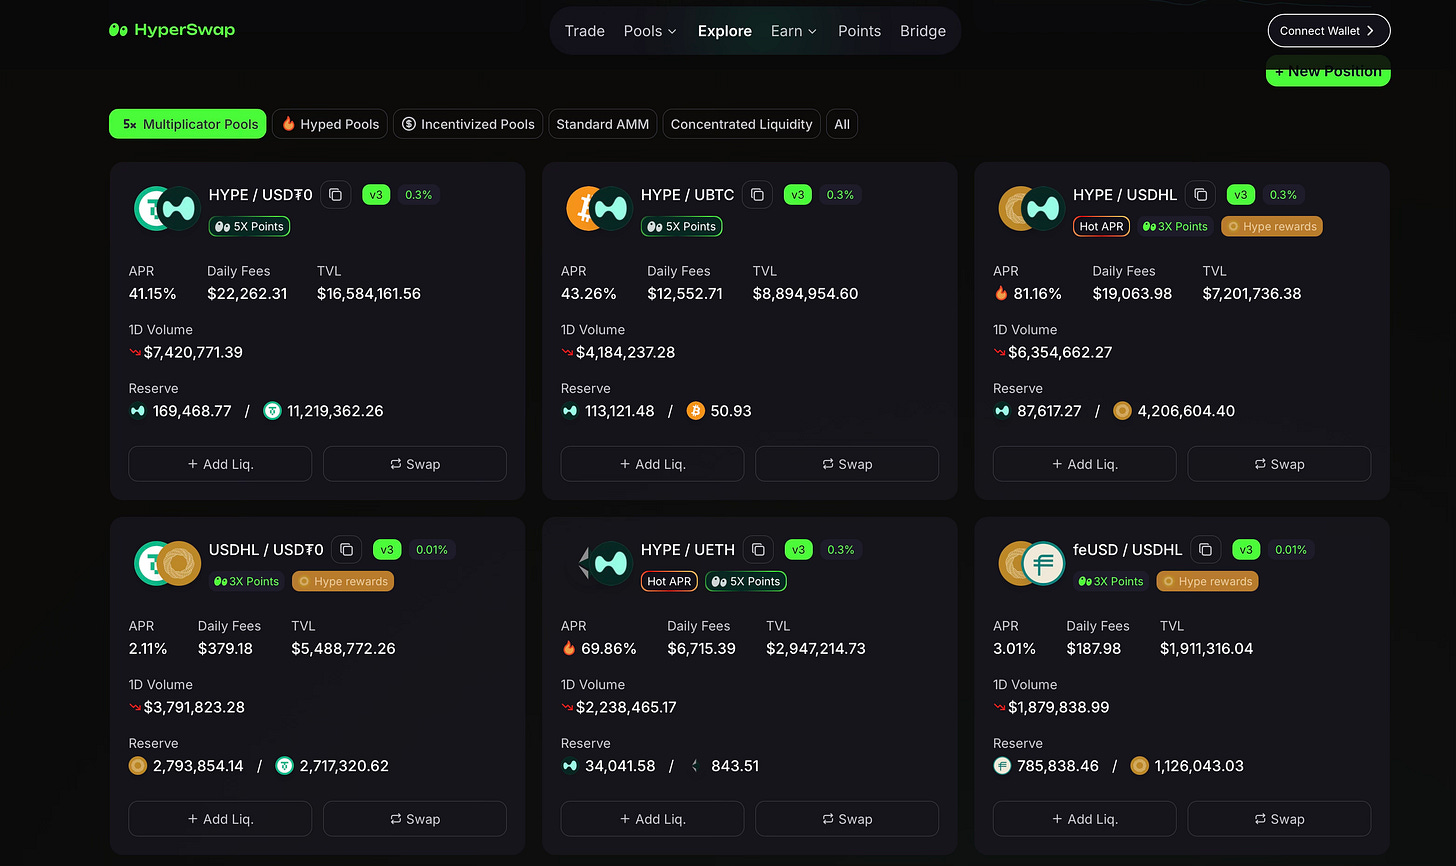Image resolution: width=1456 pixels, height=866 pixels.
Task: Navigate to Bridge
Action: [923, 31]
